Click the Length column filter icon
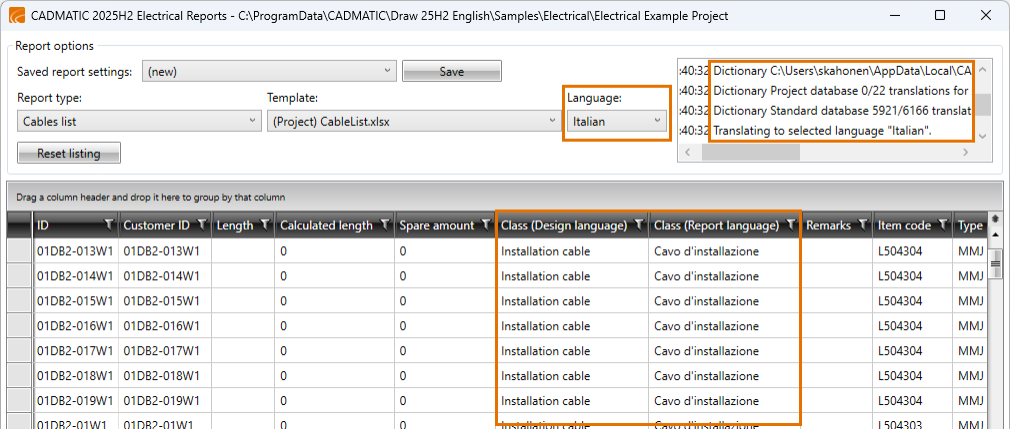1010x429 pixels. pyautogui.click(x=264, y=225)
